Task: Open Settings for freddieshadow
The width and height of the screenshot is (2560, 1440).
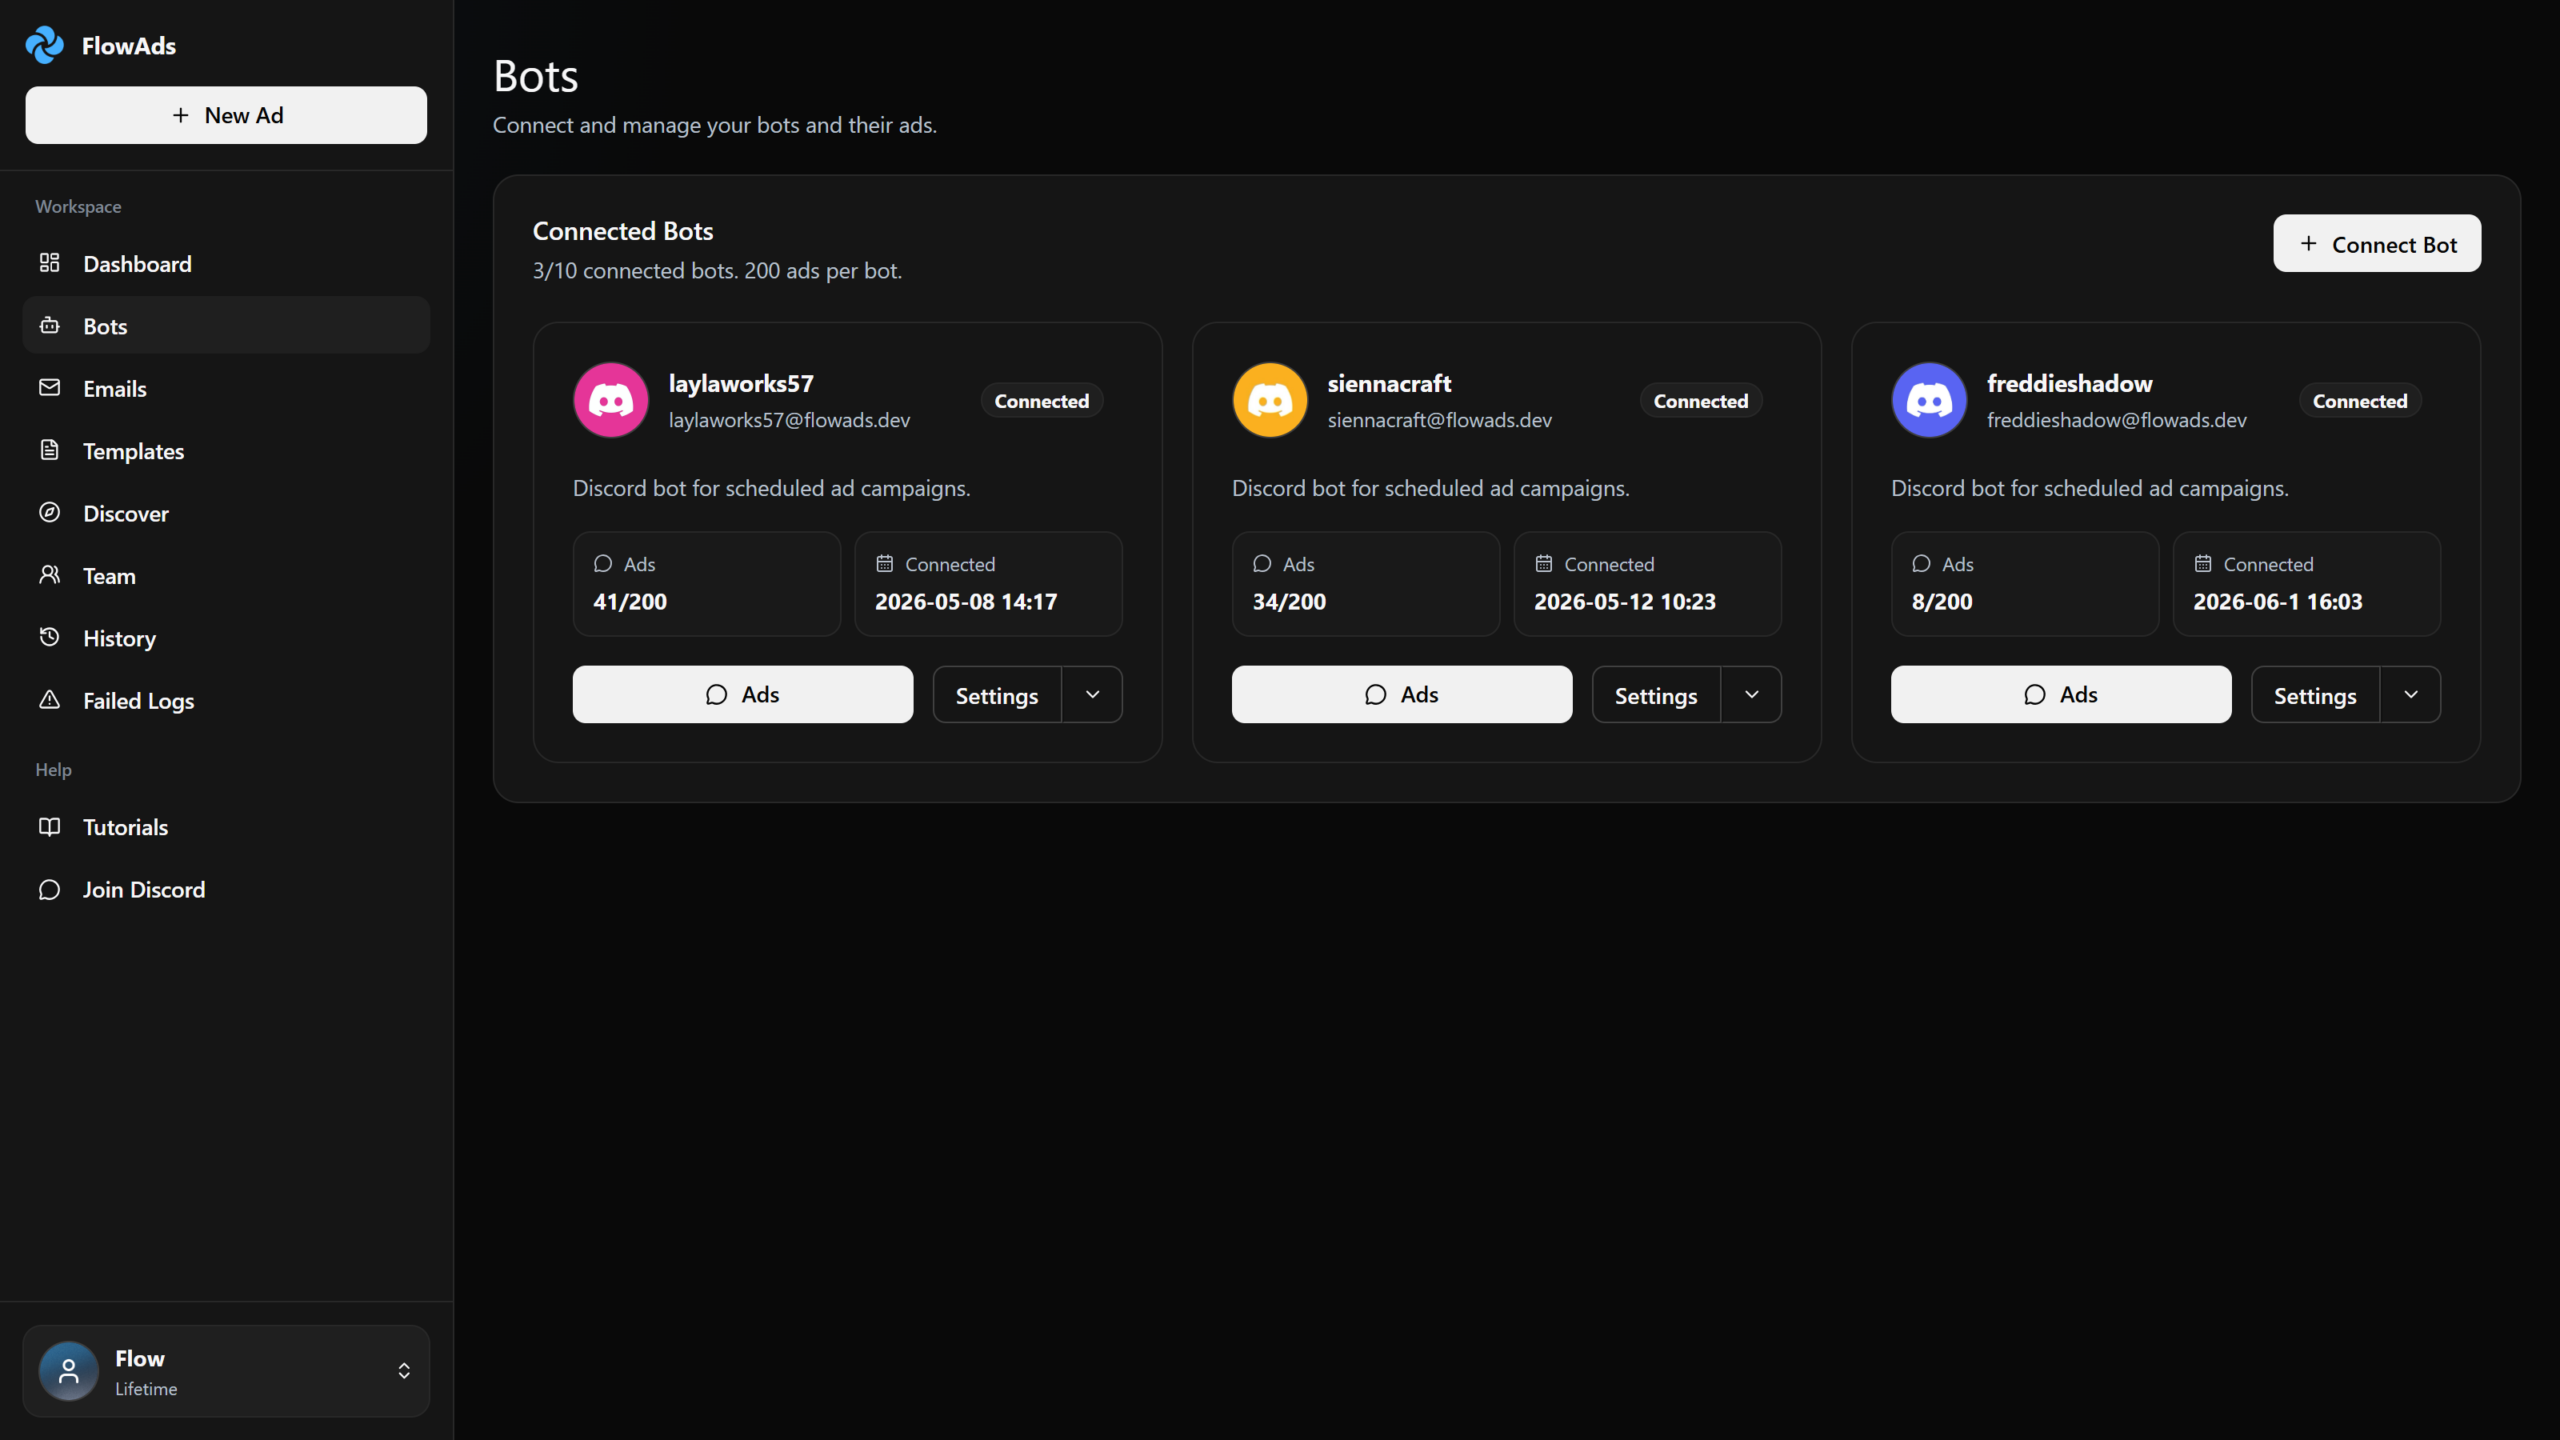Action: click(2315, 695)
